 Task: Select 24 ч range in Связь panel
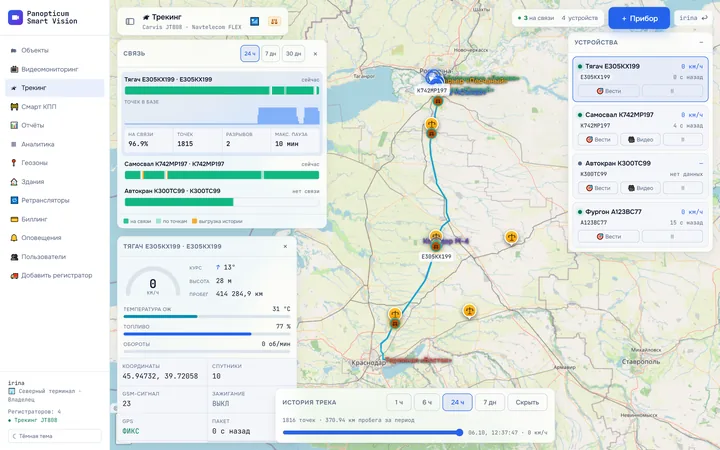tap(250, 54)
